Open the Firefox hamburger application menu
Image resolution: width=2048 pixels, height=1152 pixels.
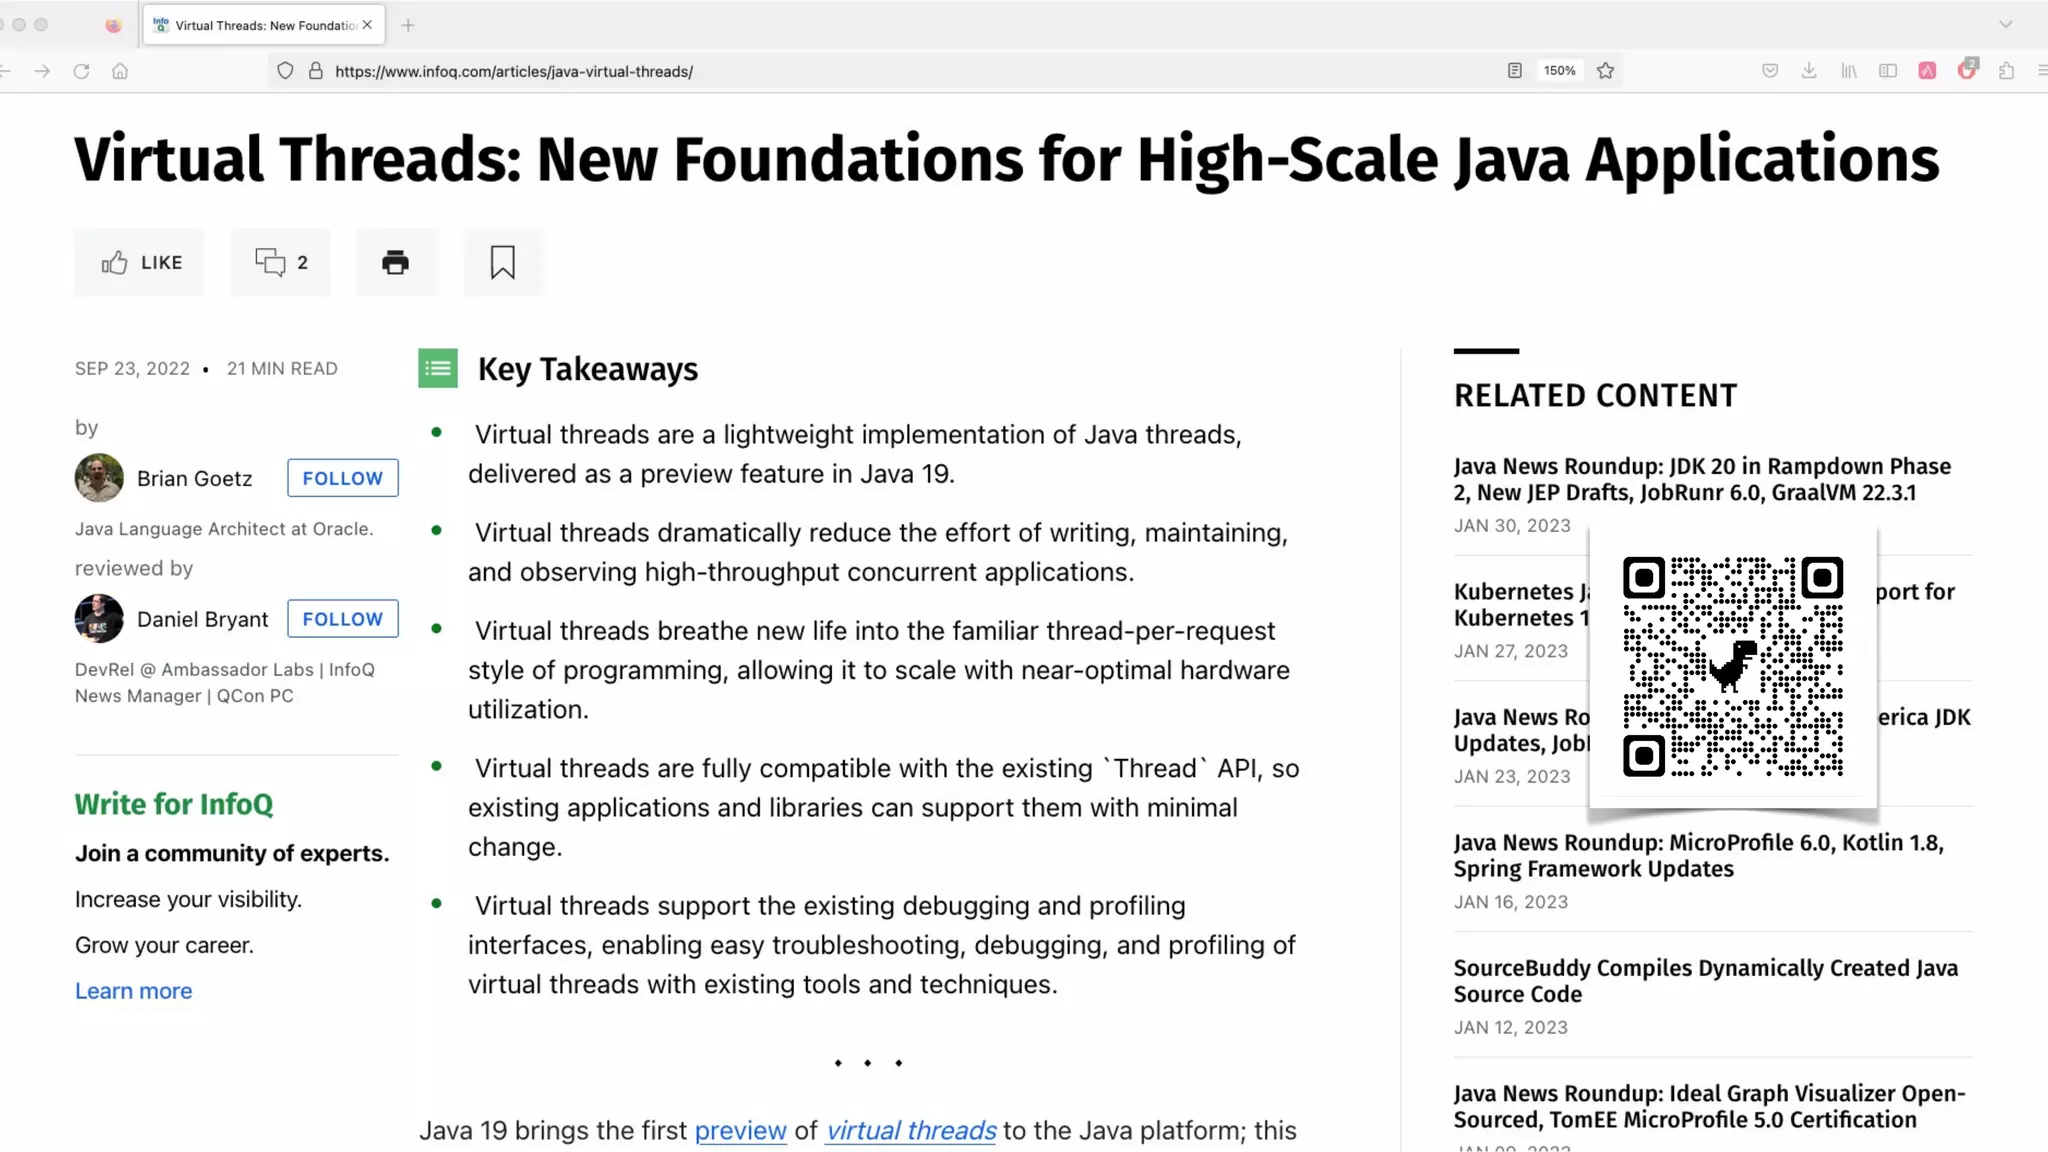(2041, 71)
